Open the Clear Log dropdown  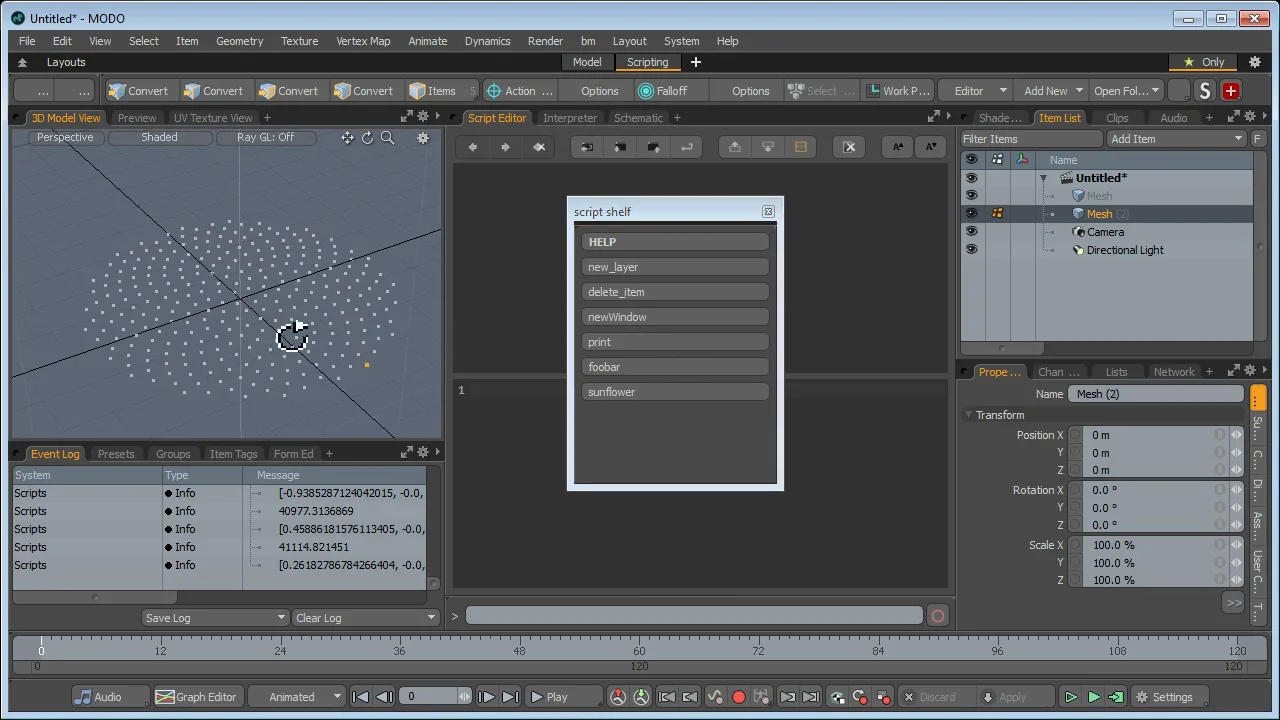(x=365, y=618)
